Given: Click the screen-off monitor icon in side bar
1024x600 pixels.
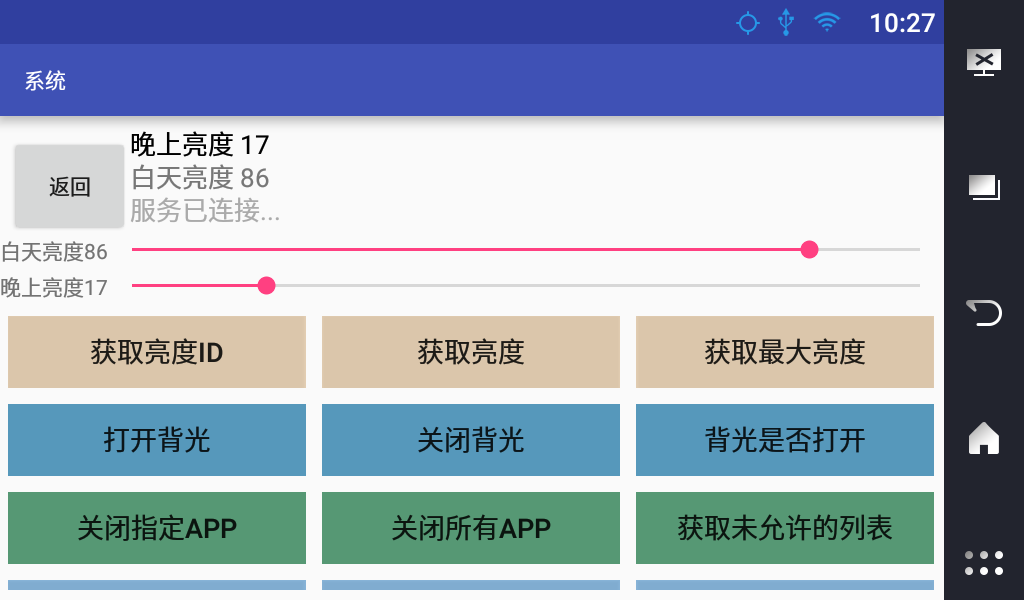Looking at the screenshot, I should click(984, 63).
